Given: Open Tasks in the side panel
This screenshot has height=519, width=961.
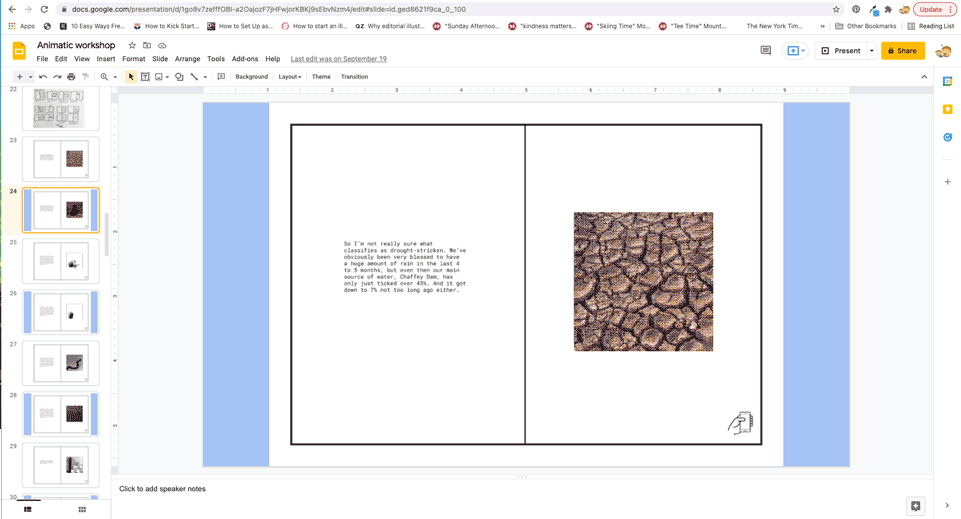Looking at the screenshot, I should pyautogui.click(x=948, y=137).
